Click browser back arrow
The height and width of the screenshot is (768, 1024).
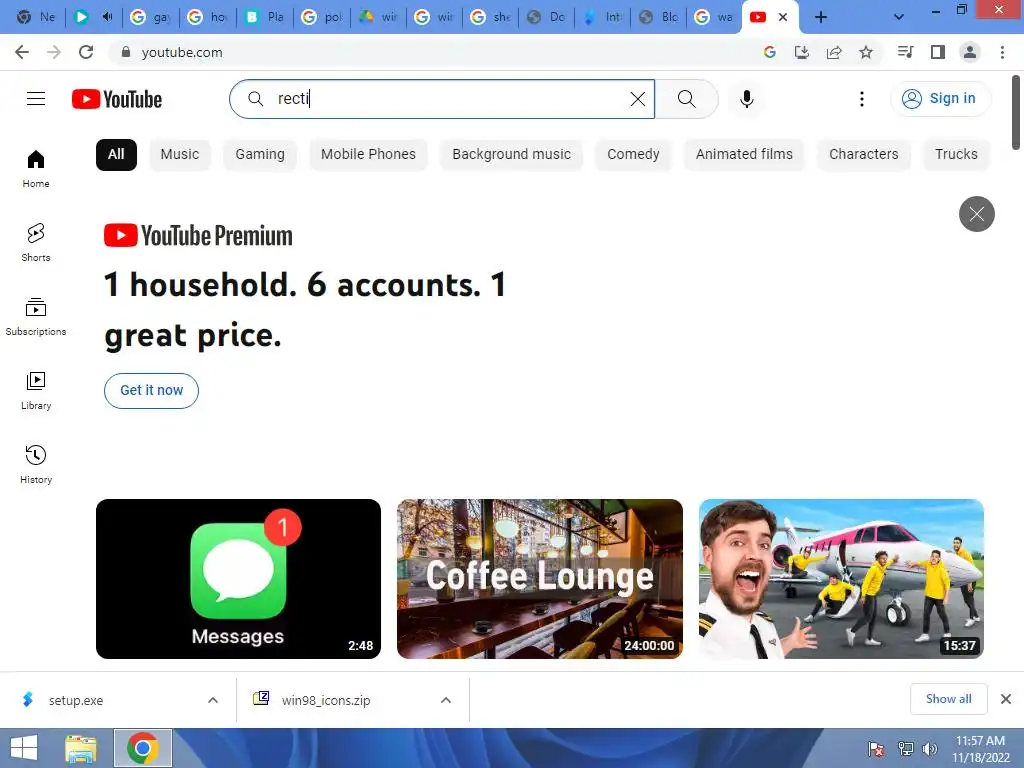22,52
